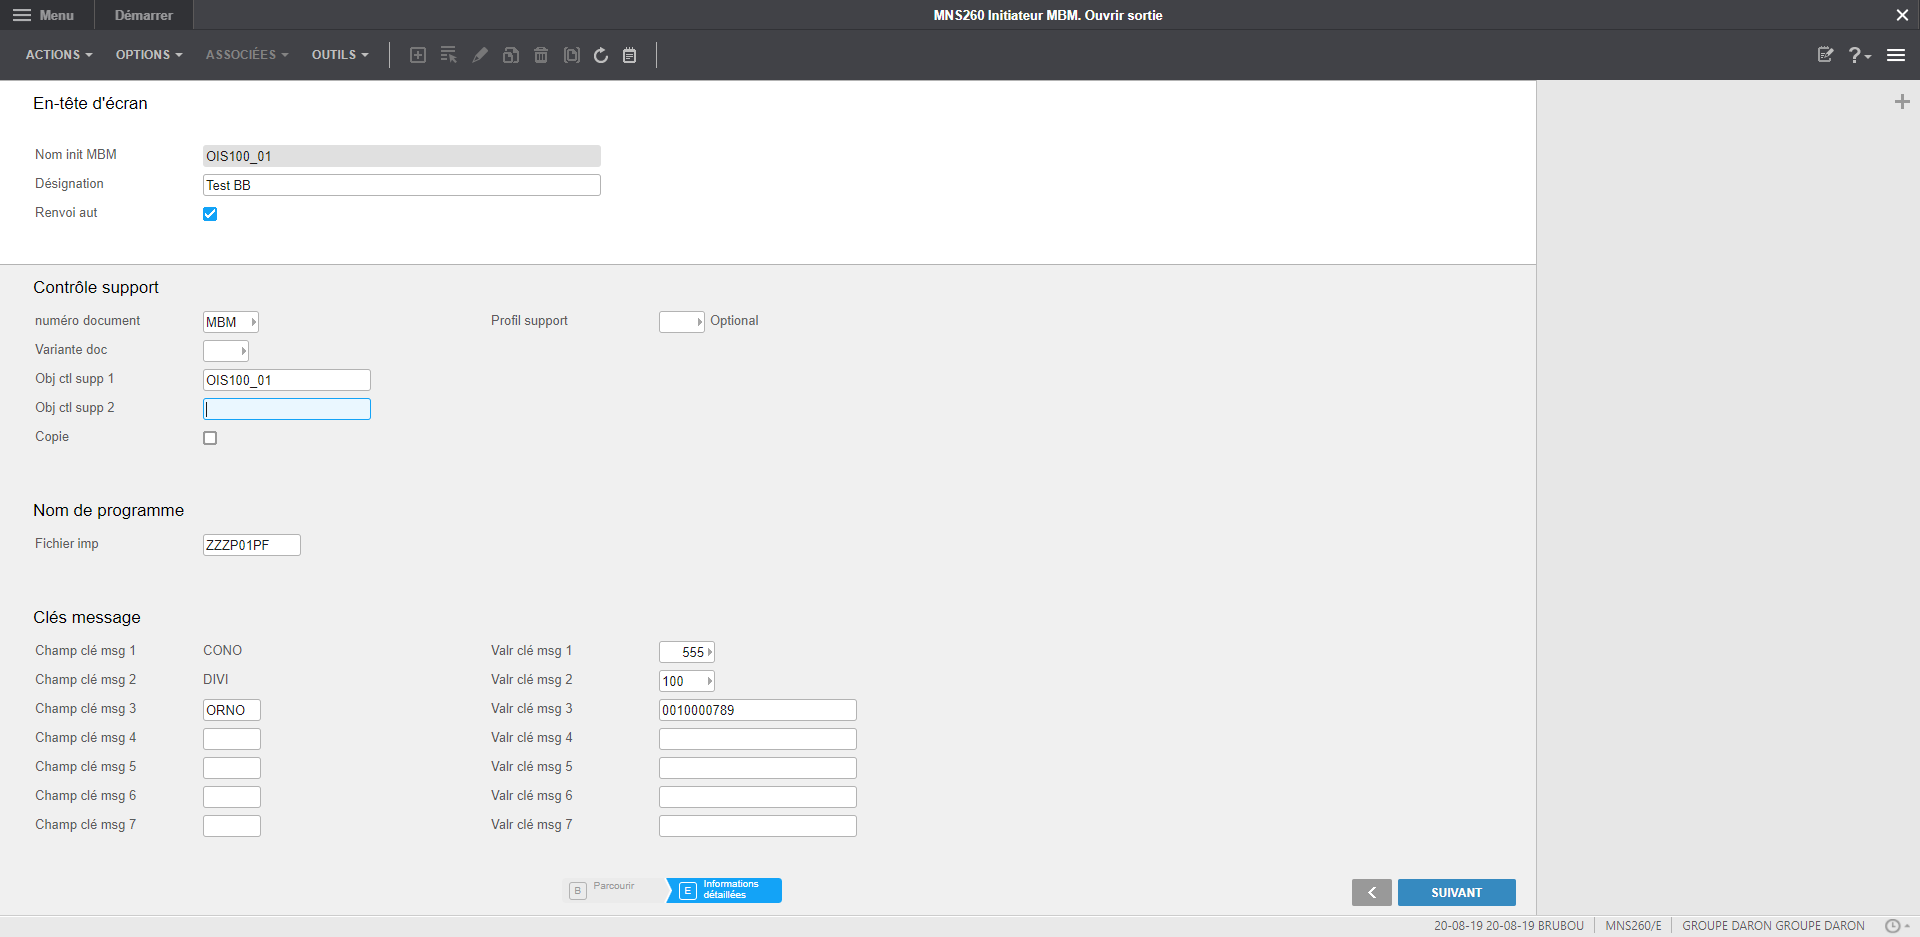Click the Display record icon with brackets

coord(571,55)
